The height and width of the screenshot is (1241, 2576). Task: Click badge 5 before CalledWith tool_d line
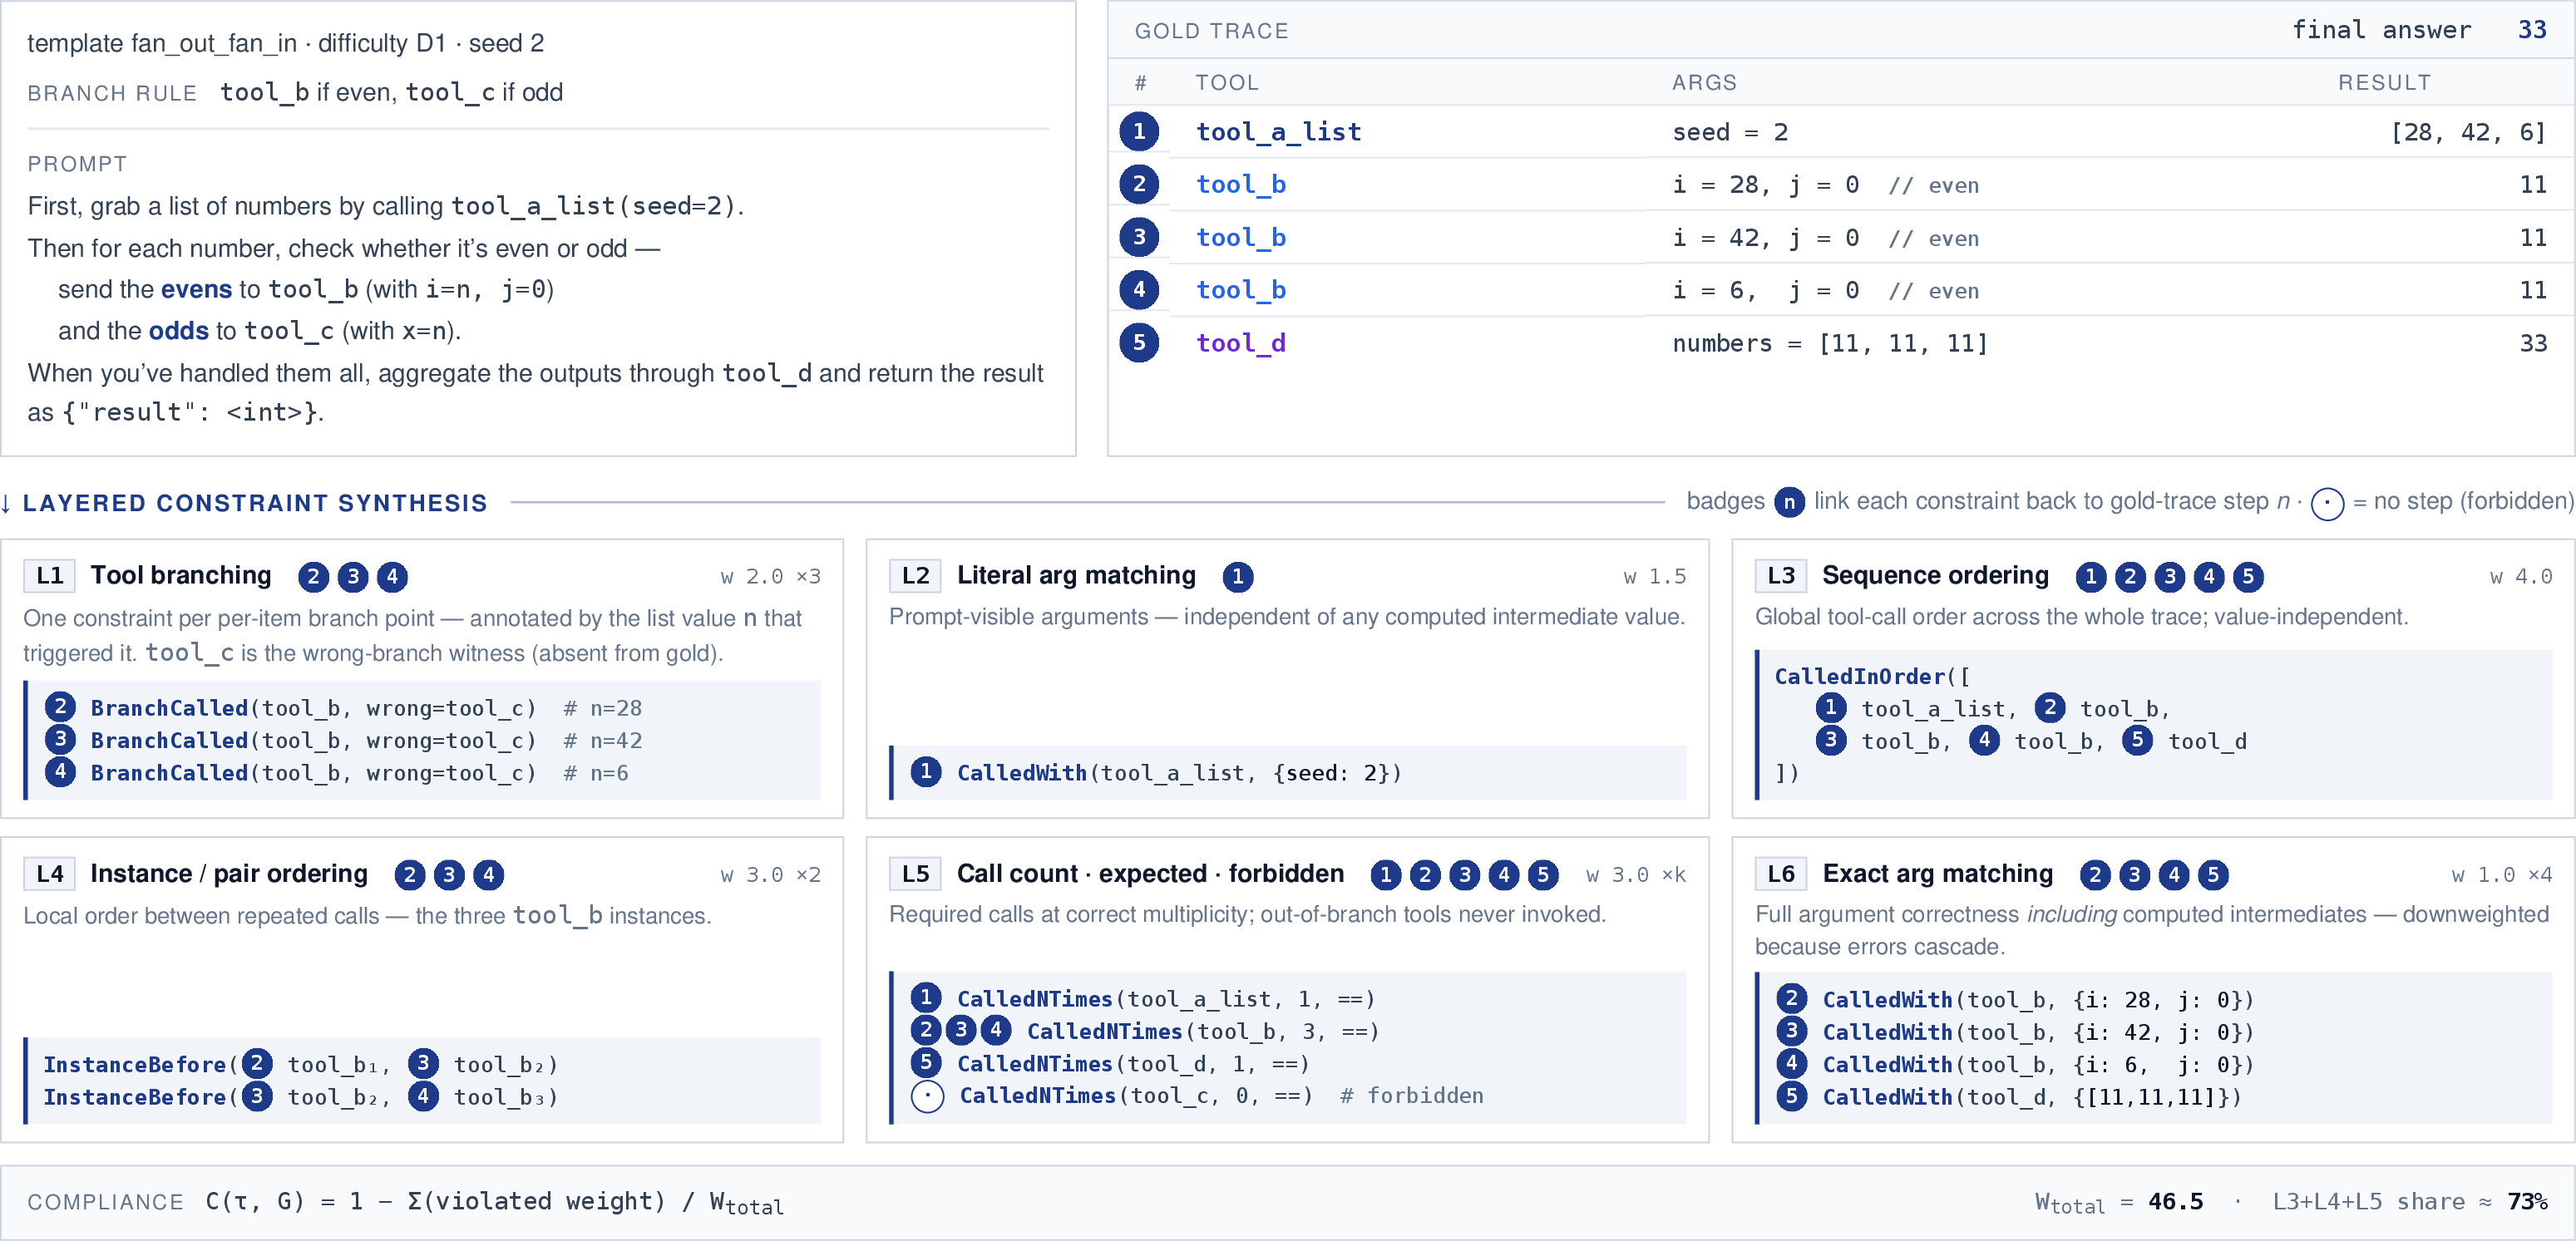1792,1096
